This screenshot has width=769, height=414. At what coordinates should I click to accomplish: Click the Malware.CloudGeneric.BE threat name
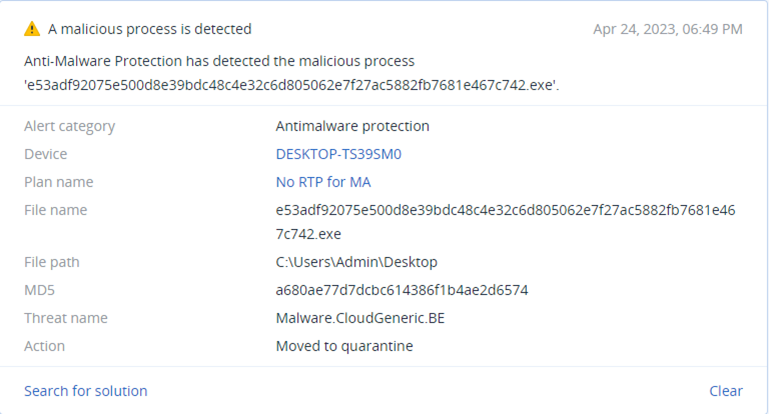point(360,318)
